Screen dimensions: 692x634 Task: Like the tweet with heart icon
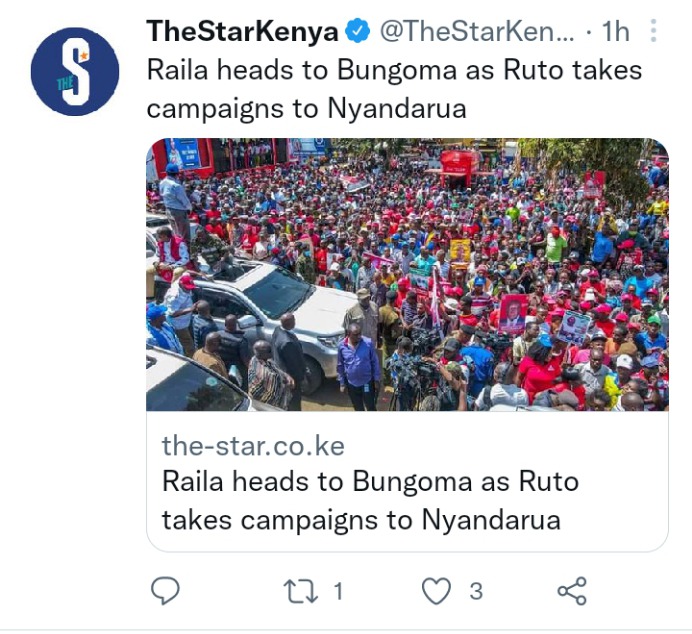(436, 591)
